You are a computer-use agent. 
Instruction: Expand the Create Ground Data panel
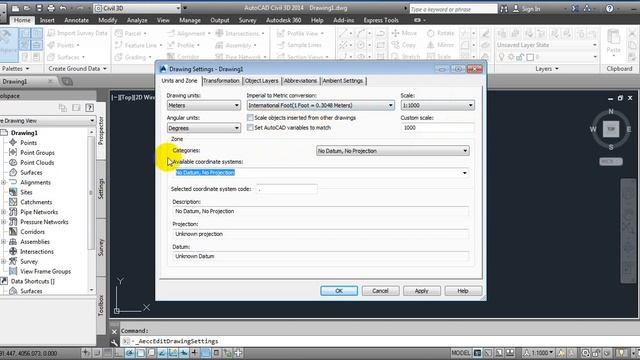(x=78, y=69)
